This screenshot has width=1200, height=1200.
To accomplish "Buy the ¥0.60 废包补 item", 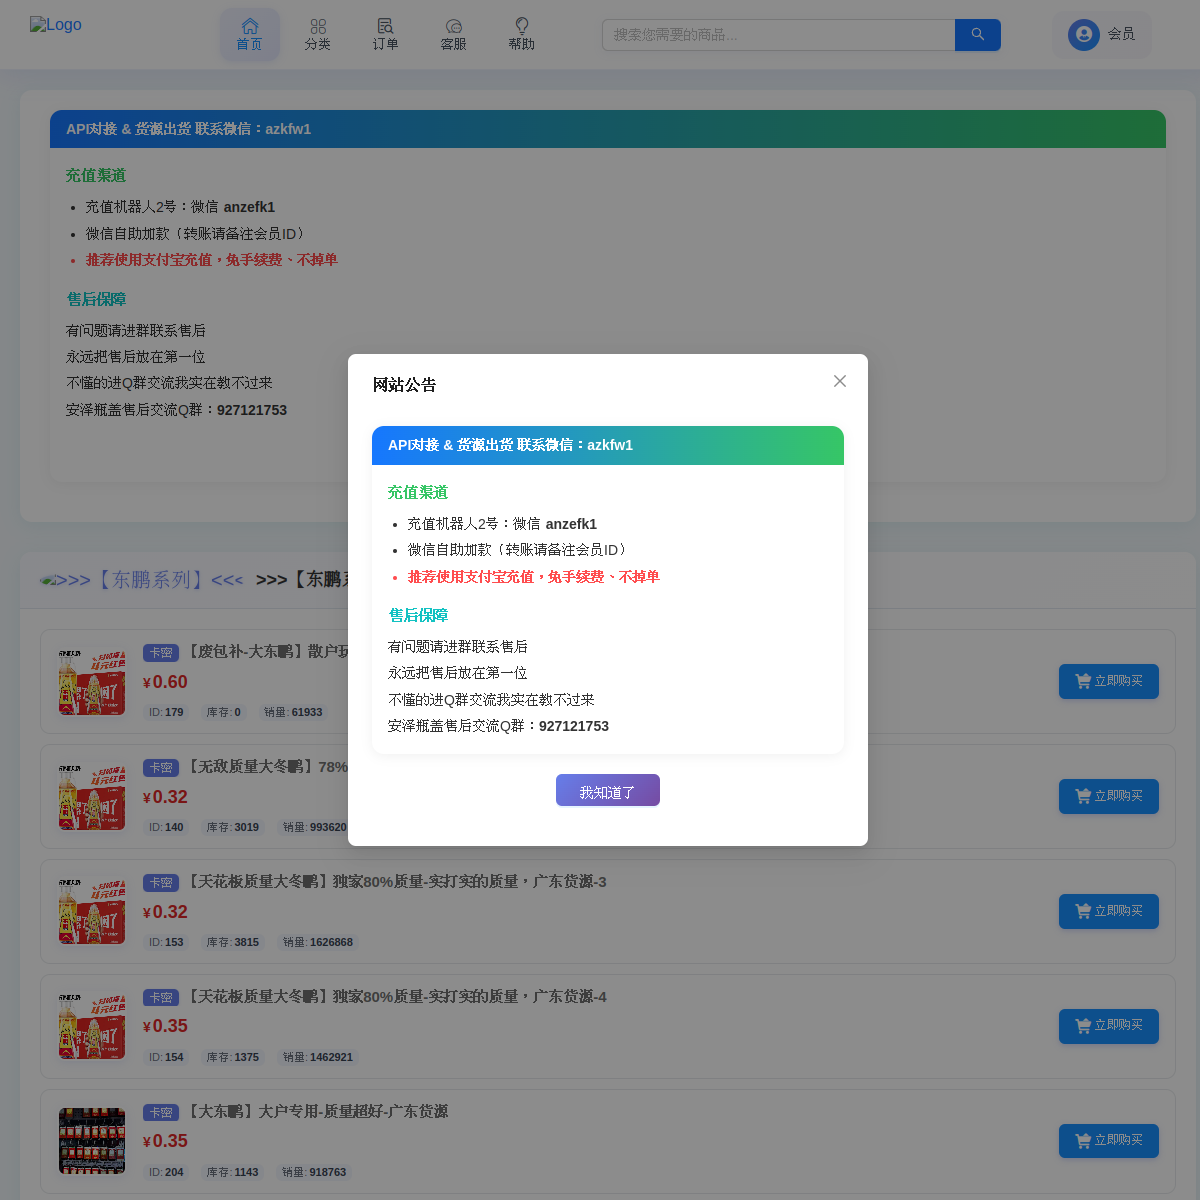I will (1109, 681).
